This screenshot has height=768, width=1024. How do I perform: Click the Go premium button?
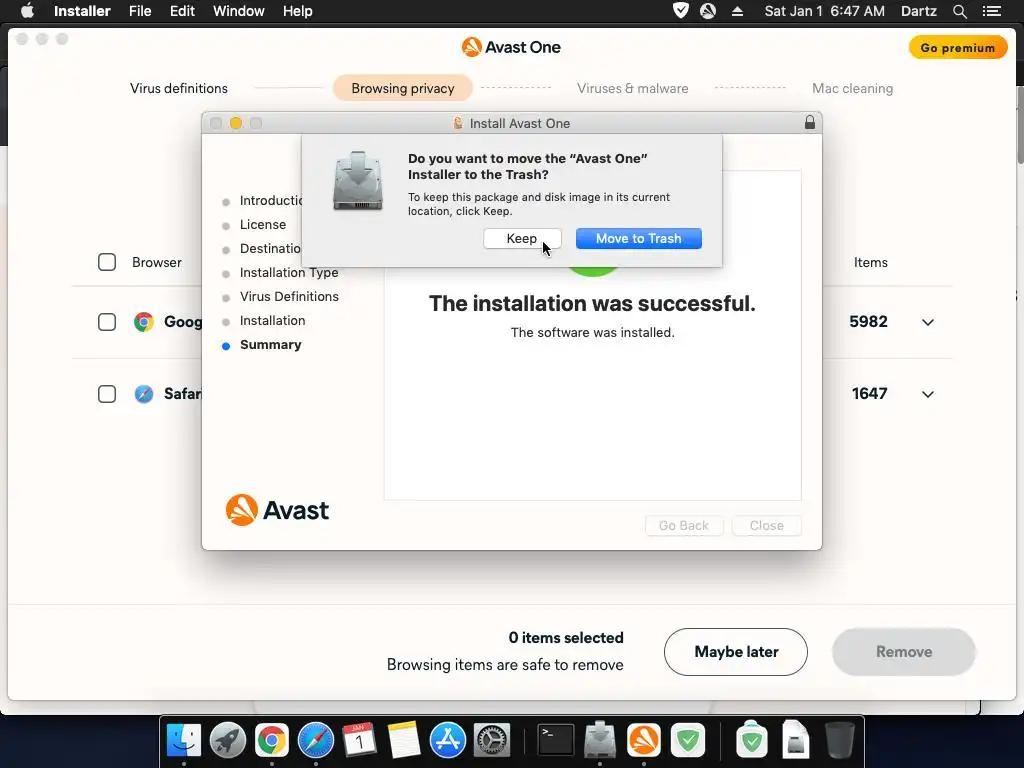[x=957, y=48]
